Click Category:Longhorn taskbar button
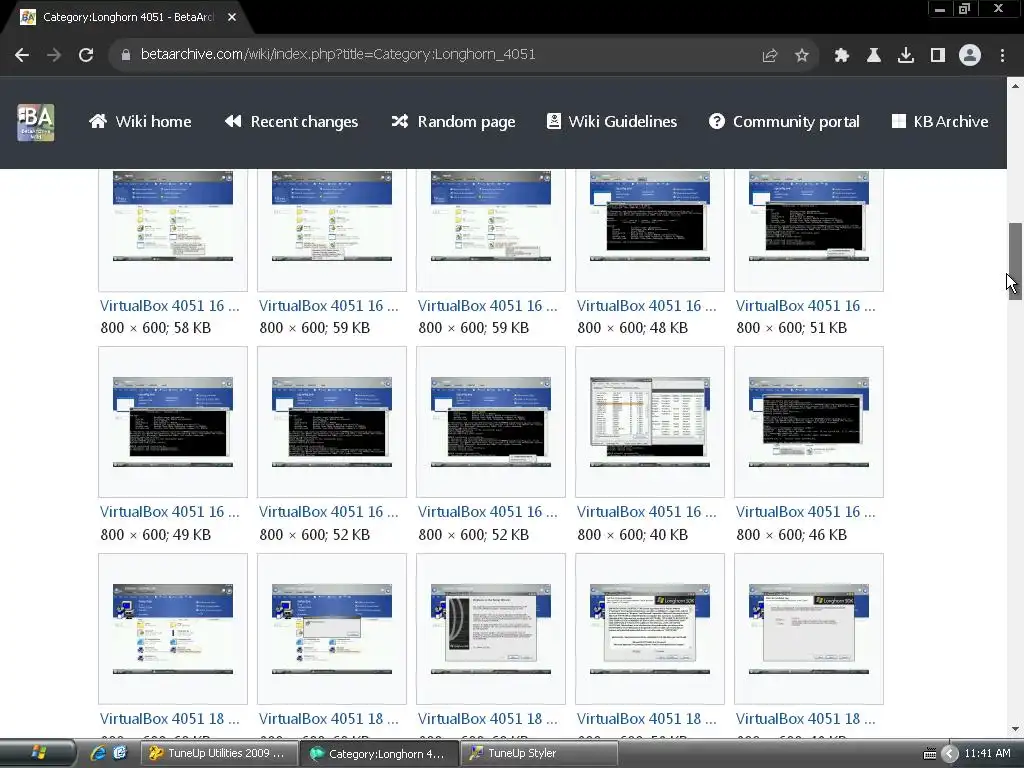1024x768 pixels. [x=379, y=754]
